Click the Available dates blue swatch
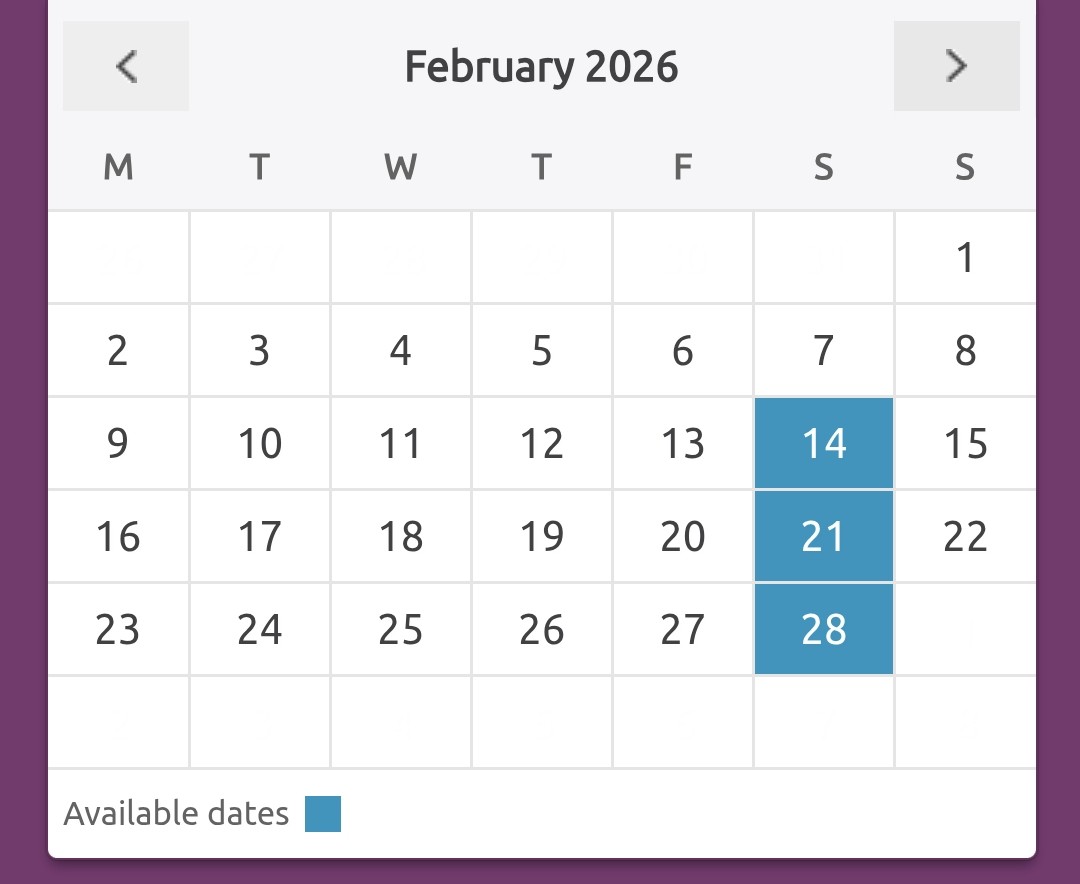Image resolution: width=1080 pixels, height=884 pixels. (x=323, y=814)
